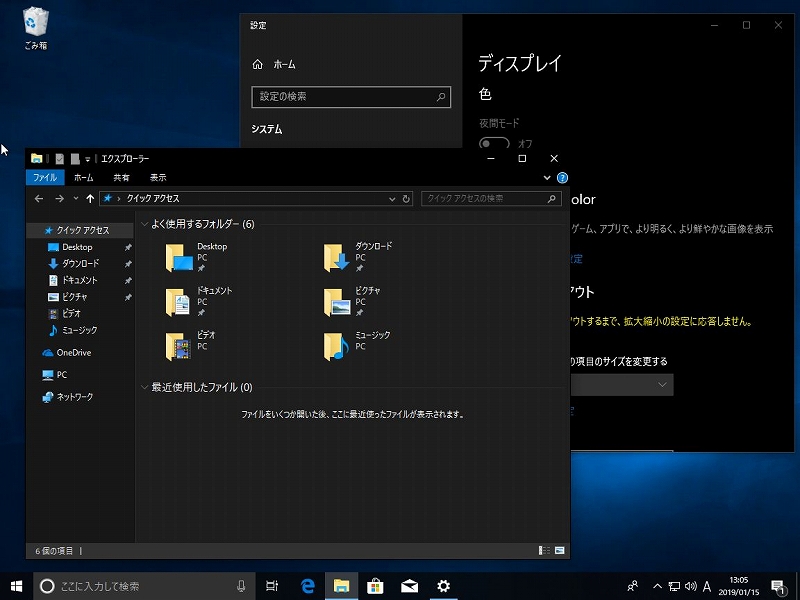Click the up-arrow navigation button in Explorer
This screenshot has height=600, width=800.
[x=90, y=199]
